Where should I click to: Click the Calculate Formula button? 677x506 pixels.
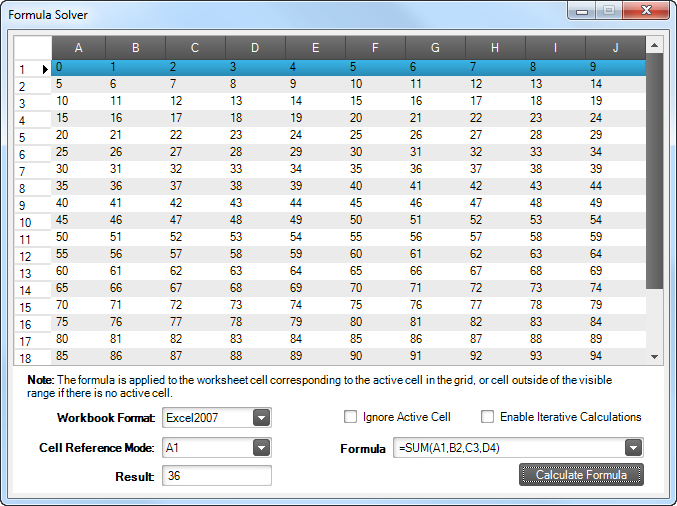pyautogui.click(x=581, y=474)
